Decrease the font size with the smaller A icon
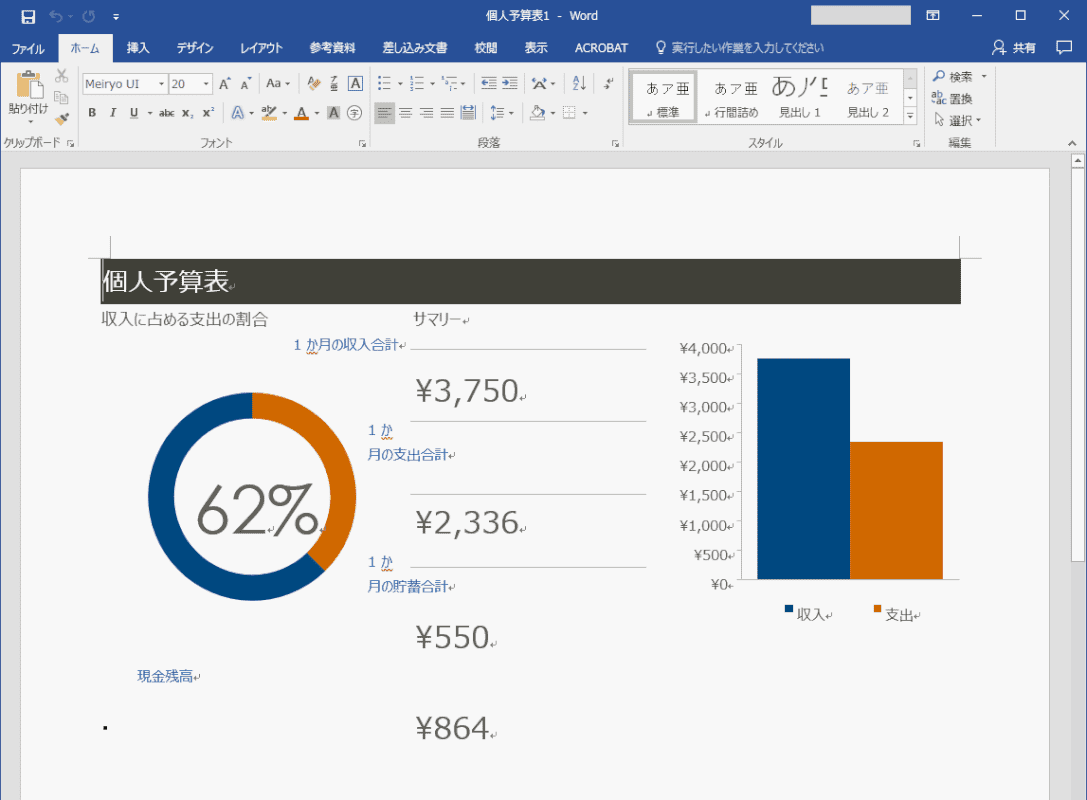This screenshot has width=1087, height=800. (245, 84)
